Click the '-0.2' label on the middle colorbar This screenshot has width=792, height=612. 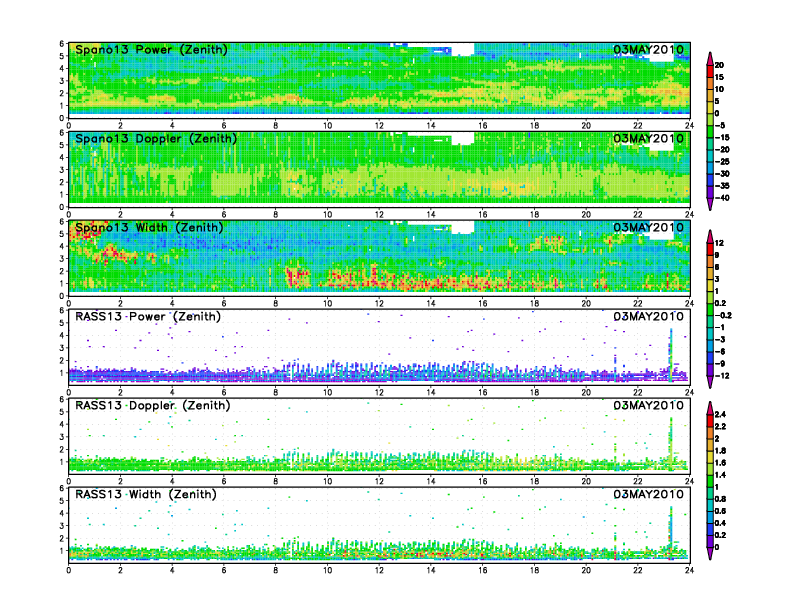click(x=723, y=316)
